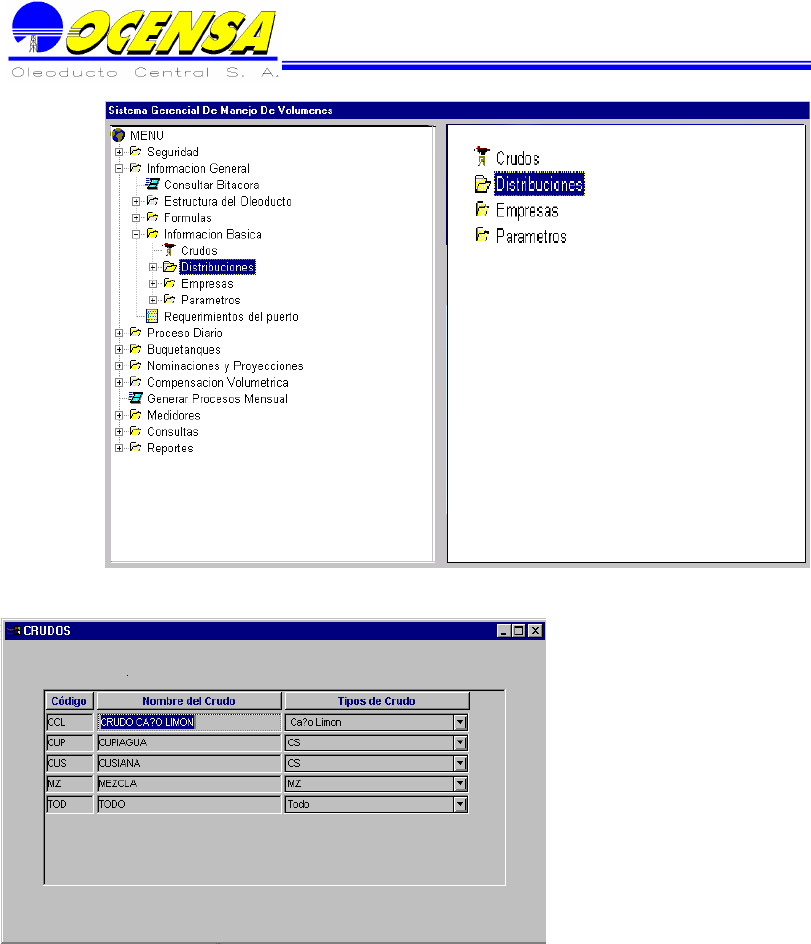Click the Código column header
The height and width of the screenshot is (944, 811).
tap(69, 701)
